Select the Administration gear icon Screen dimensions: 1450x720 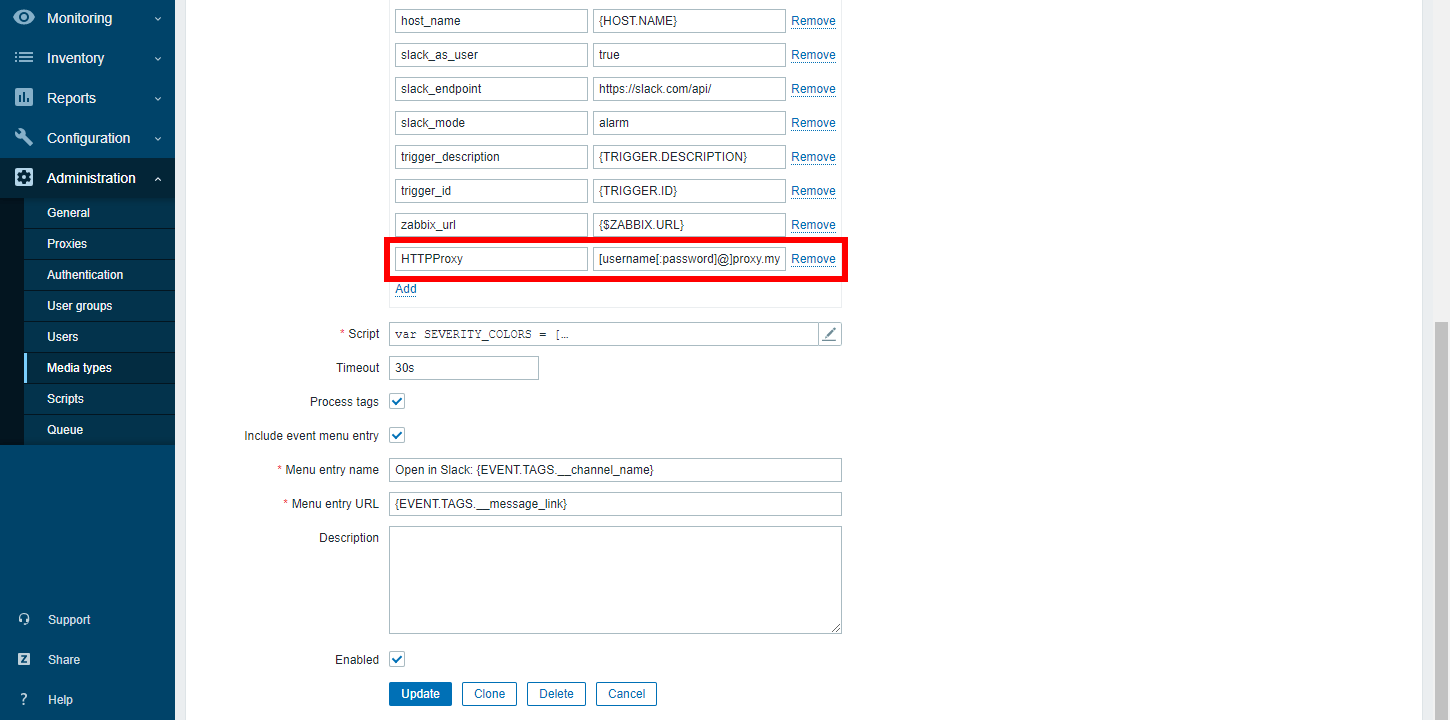pyautogui.click(x=23, y=177)
